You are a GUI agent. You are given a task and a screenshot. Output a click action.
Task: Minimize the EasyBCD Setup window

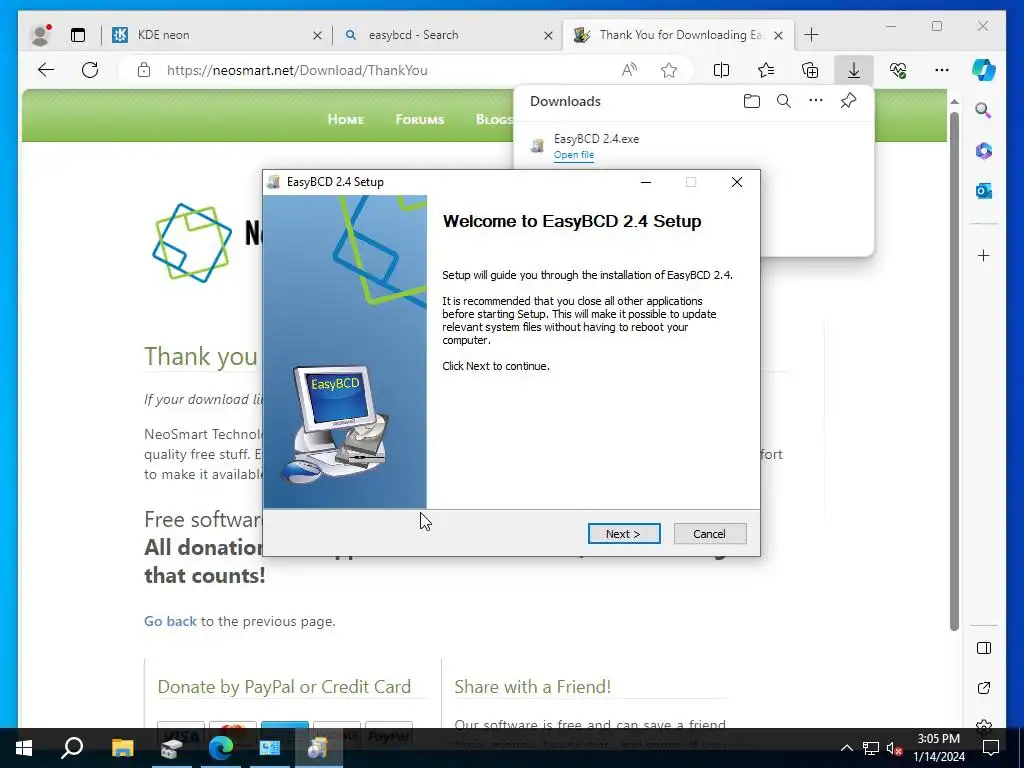pos(646,182)
